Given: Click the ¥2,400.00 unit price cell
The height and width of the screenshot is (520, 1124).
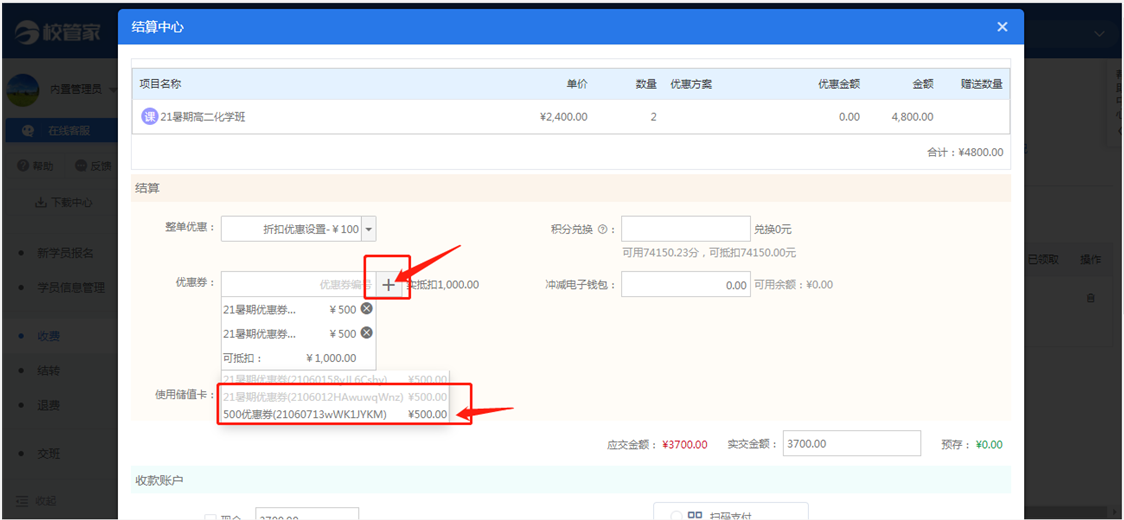Looking at the screenshot, I should (563, 117).
